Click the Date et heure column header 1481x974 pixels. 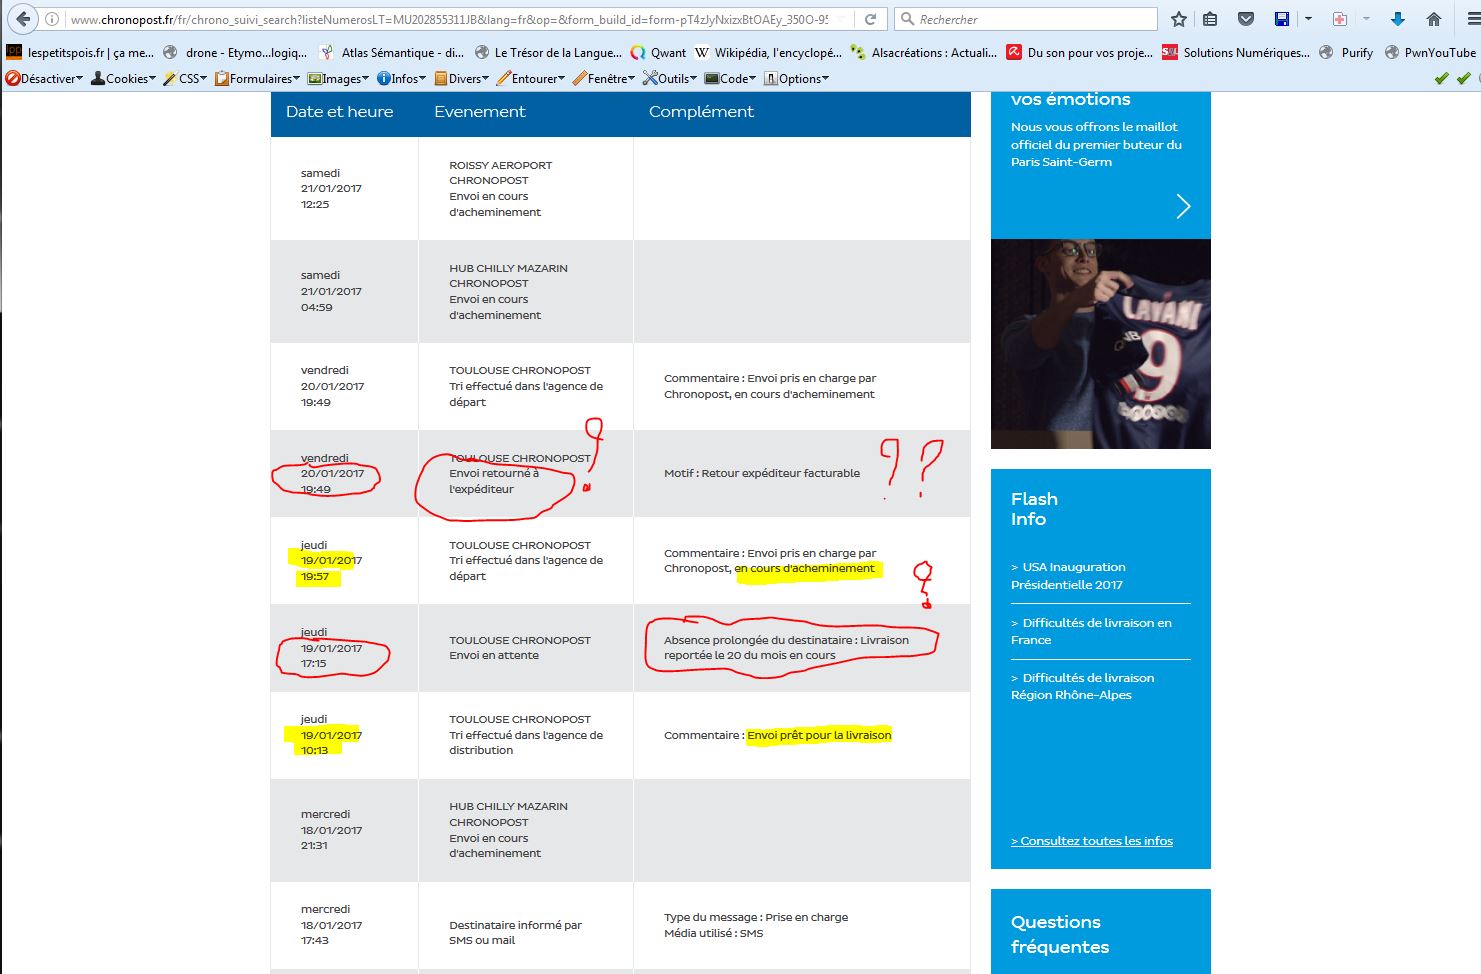click(340, 112)
